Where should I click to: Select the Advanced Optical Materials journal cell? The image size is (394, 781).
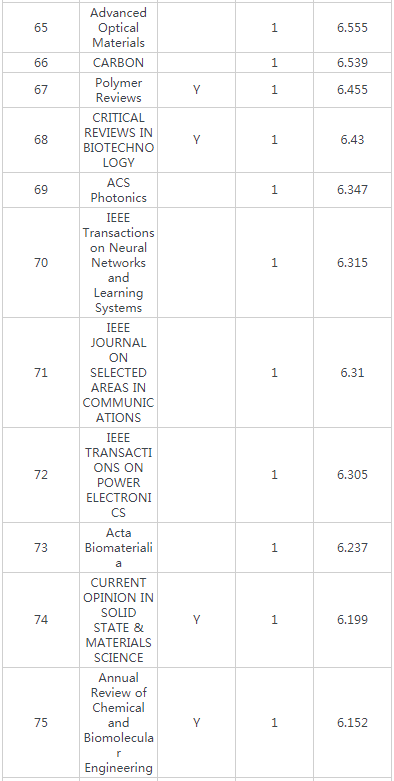tap(119, 28)
